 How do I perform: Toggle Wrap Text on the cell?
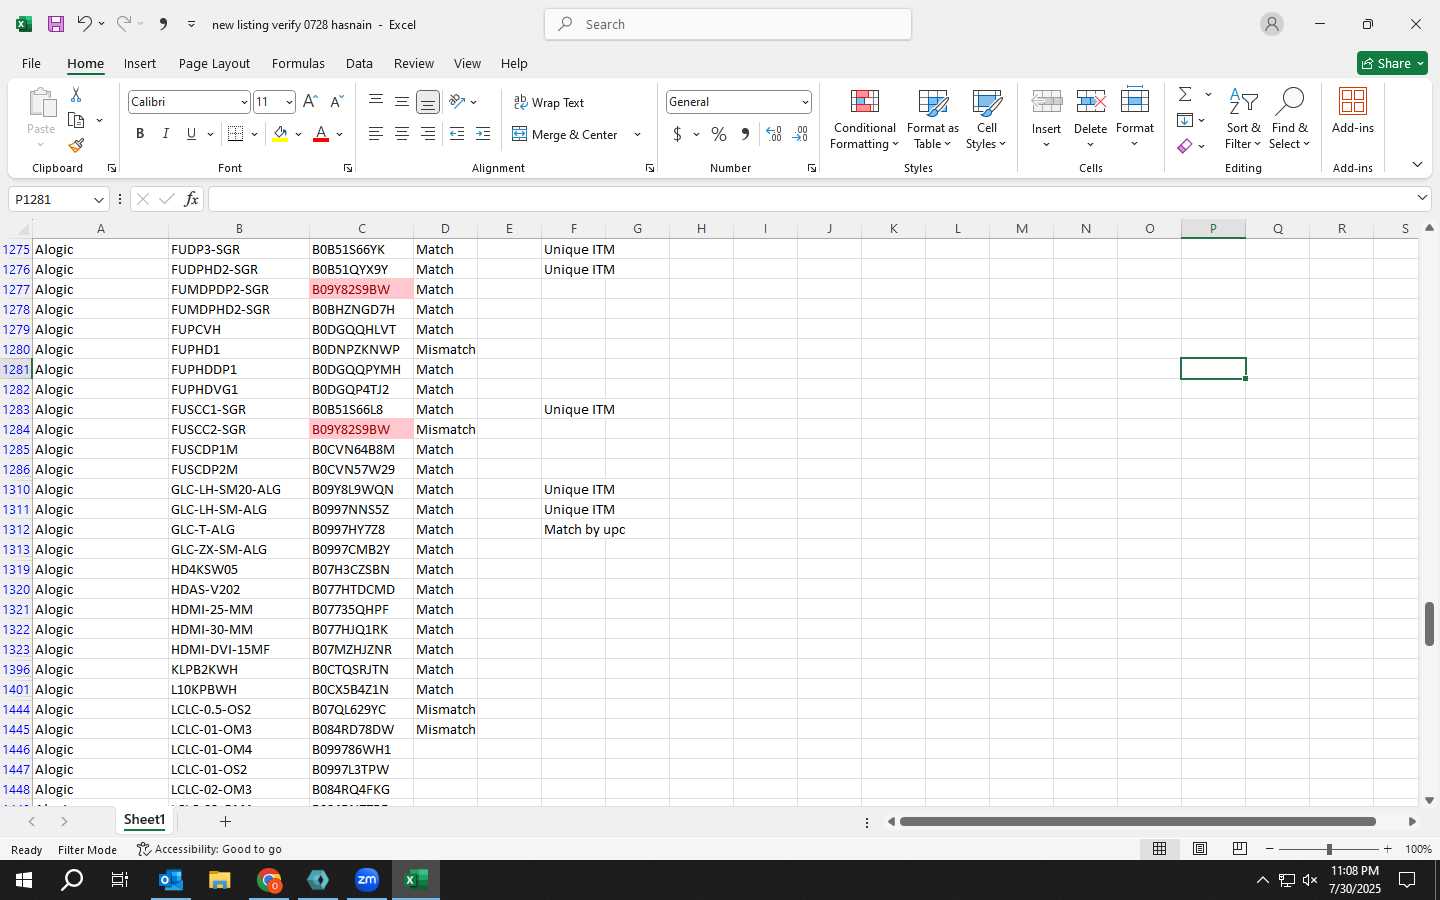click(549, 102)
